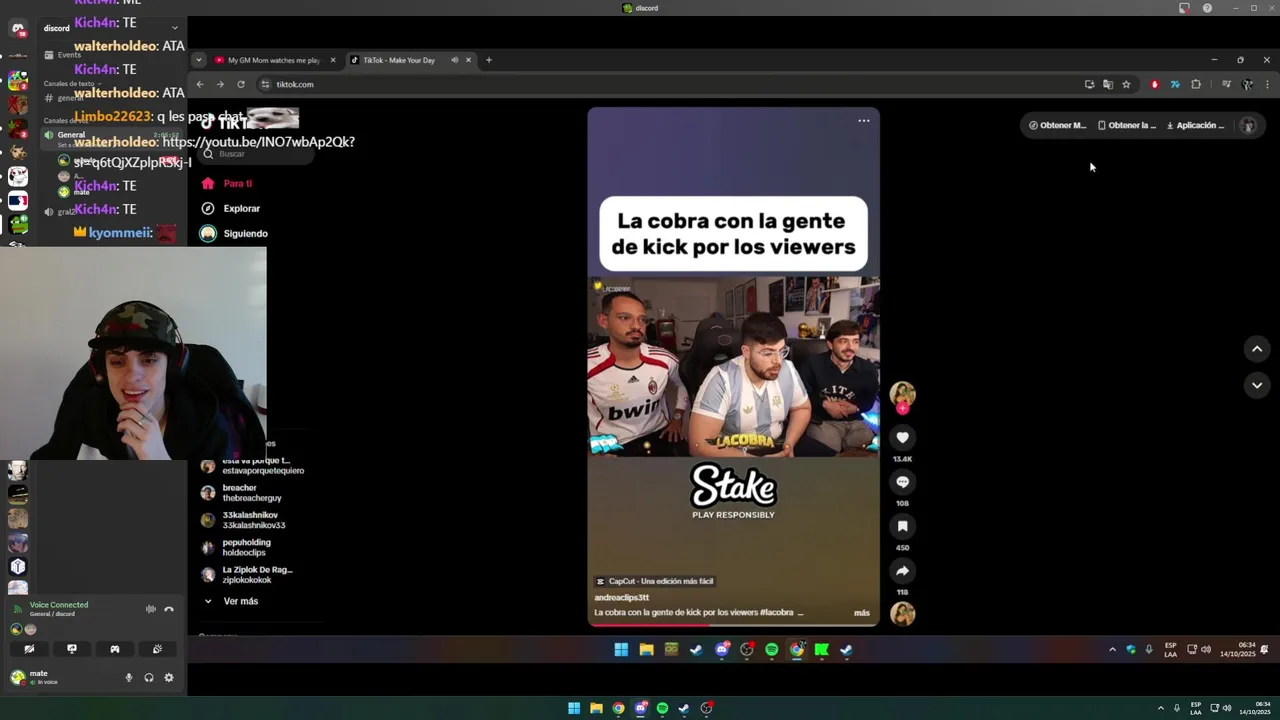1280x720 pixels.
Task: Open File Explorer on the bottom outer taskbar
Action: (596, 708)
